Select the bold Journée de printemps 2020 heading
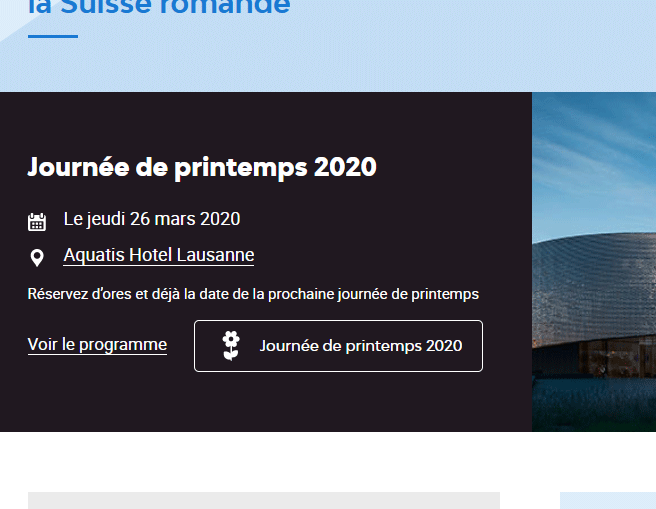656x509 pixels. tap(202, 167)
